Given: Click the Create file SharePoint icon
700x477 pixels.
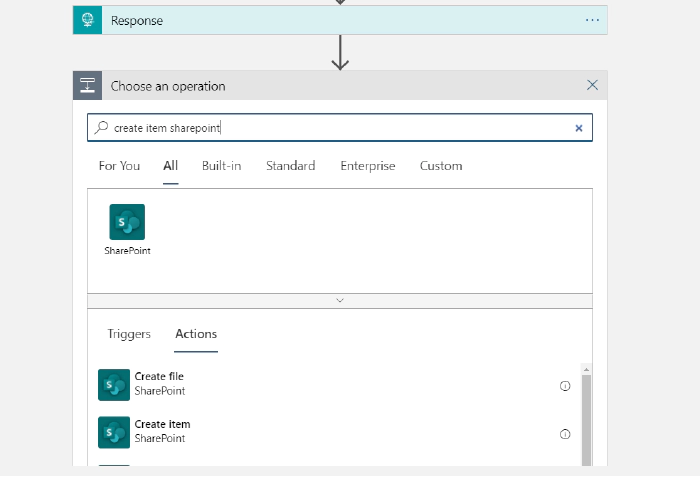Looking at the screenshot, I should tap(114, 385).
